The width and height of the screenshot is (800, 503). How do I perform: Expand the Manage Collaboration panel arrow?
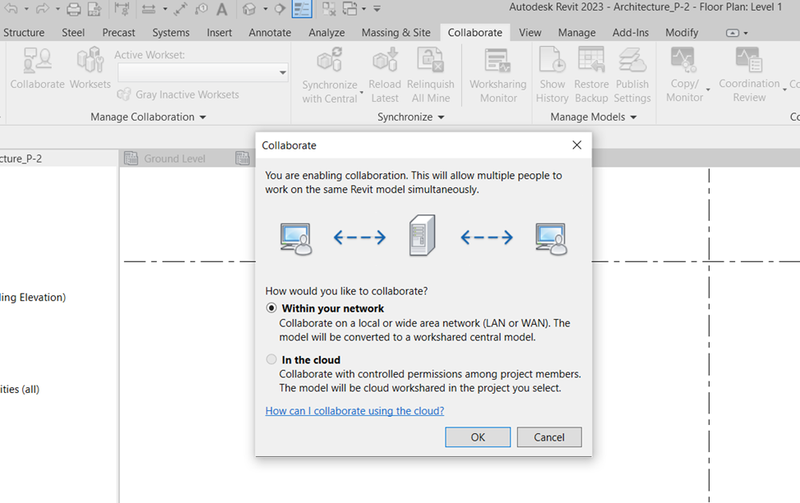click(203, 117)
